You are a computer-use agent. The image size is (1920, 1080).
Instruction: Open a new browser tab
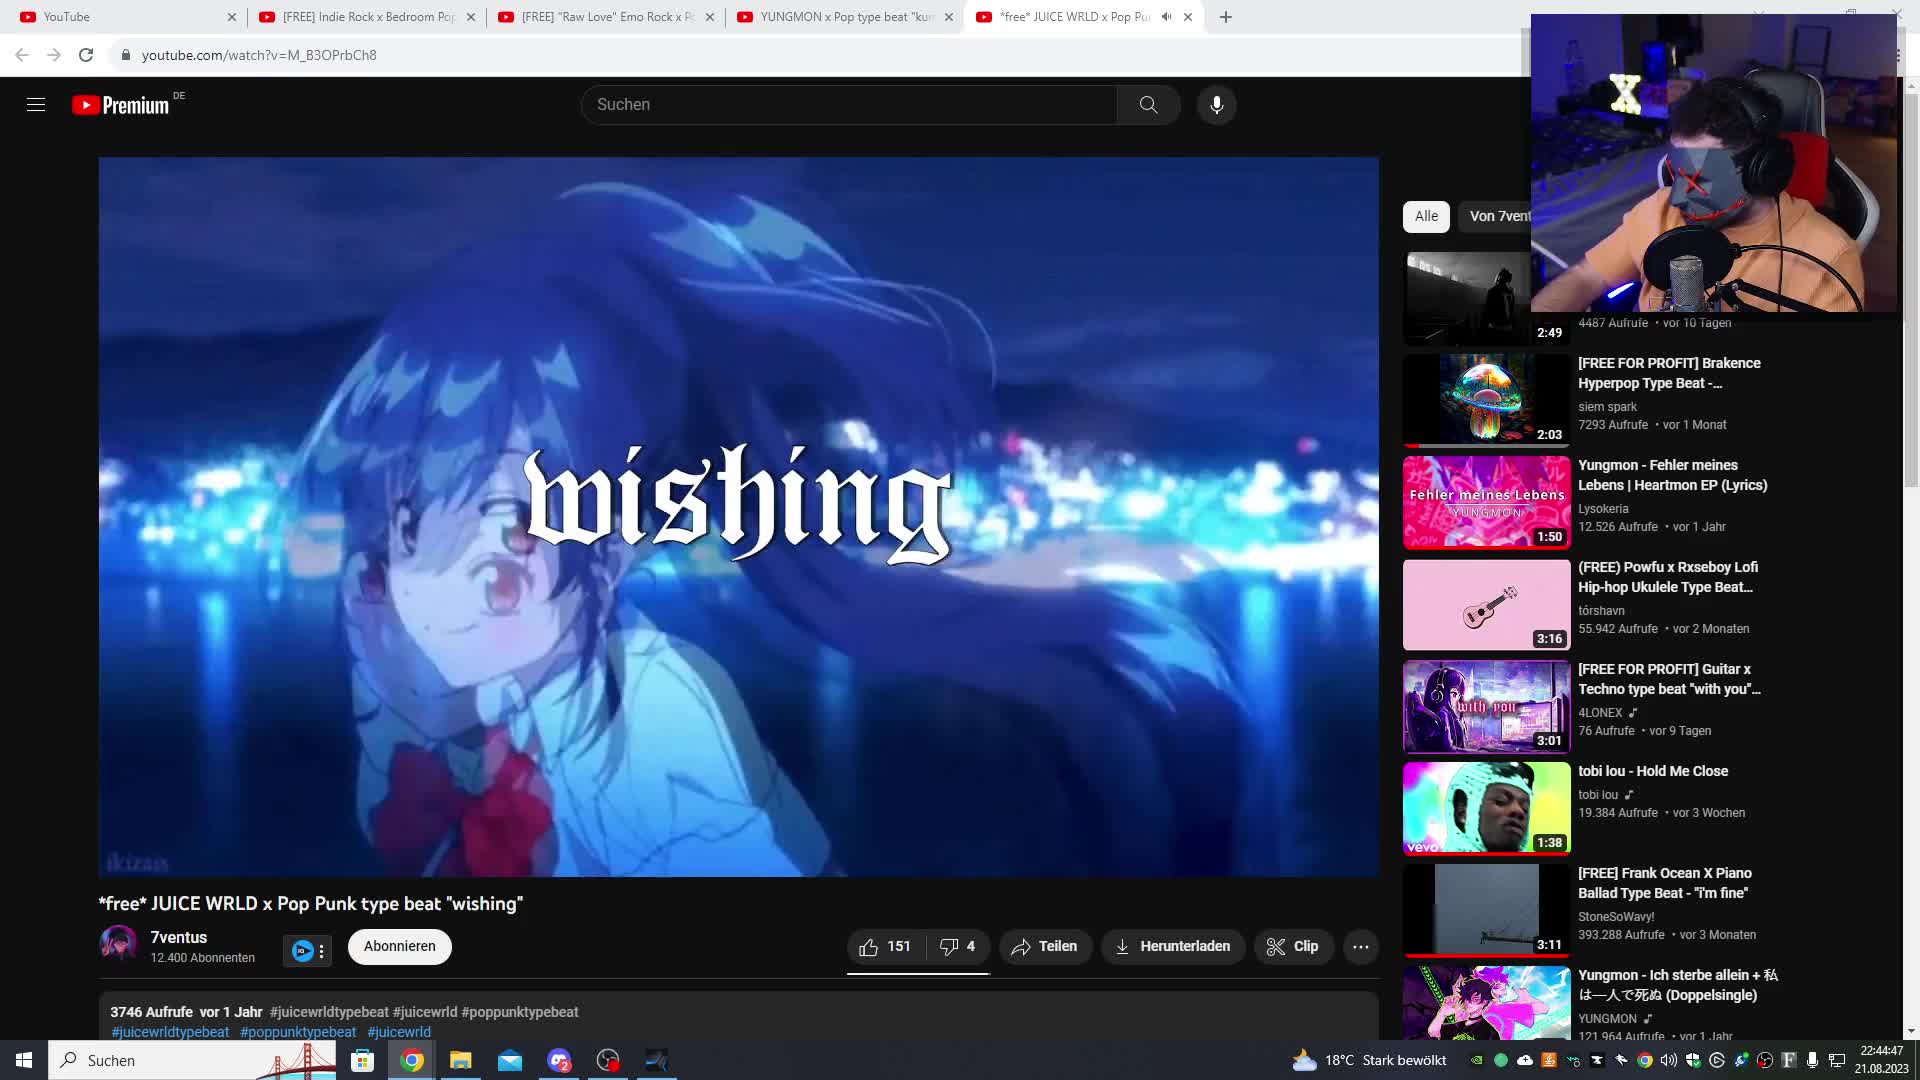[x=1226, y=17]
